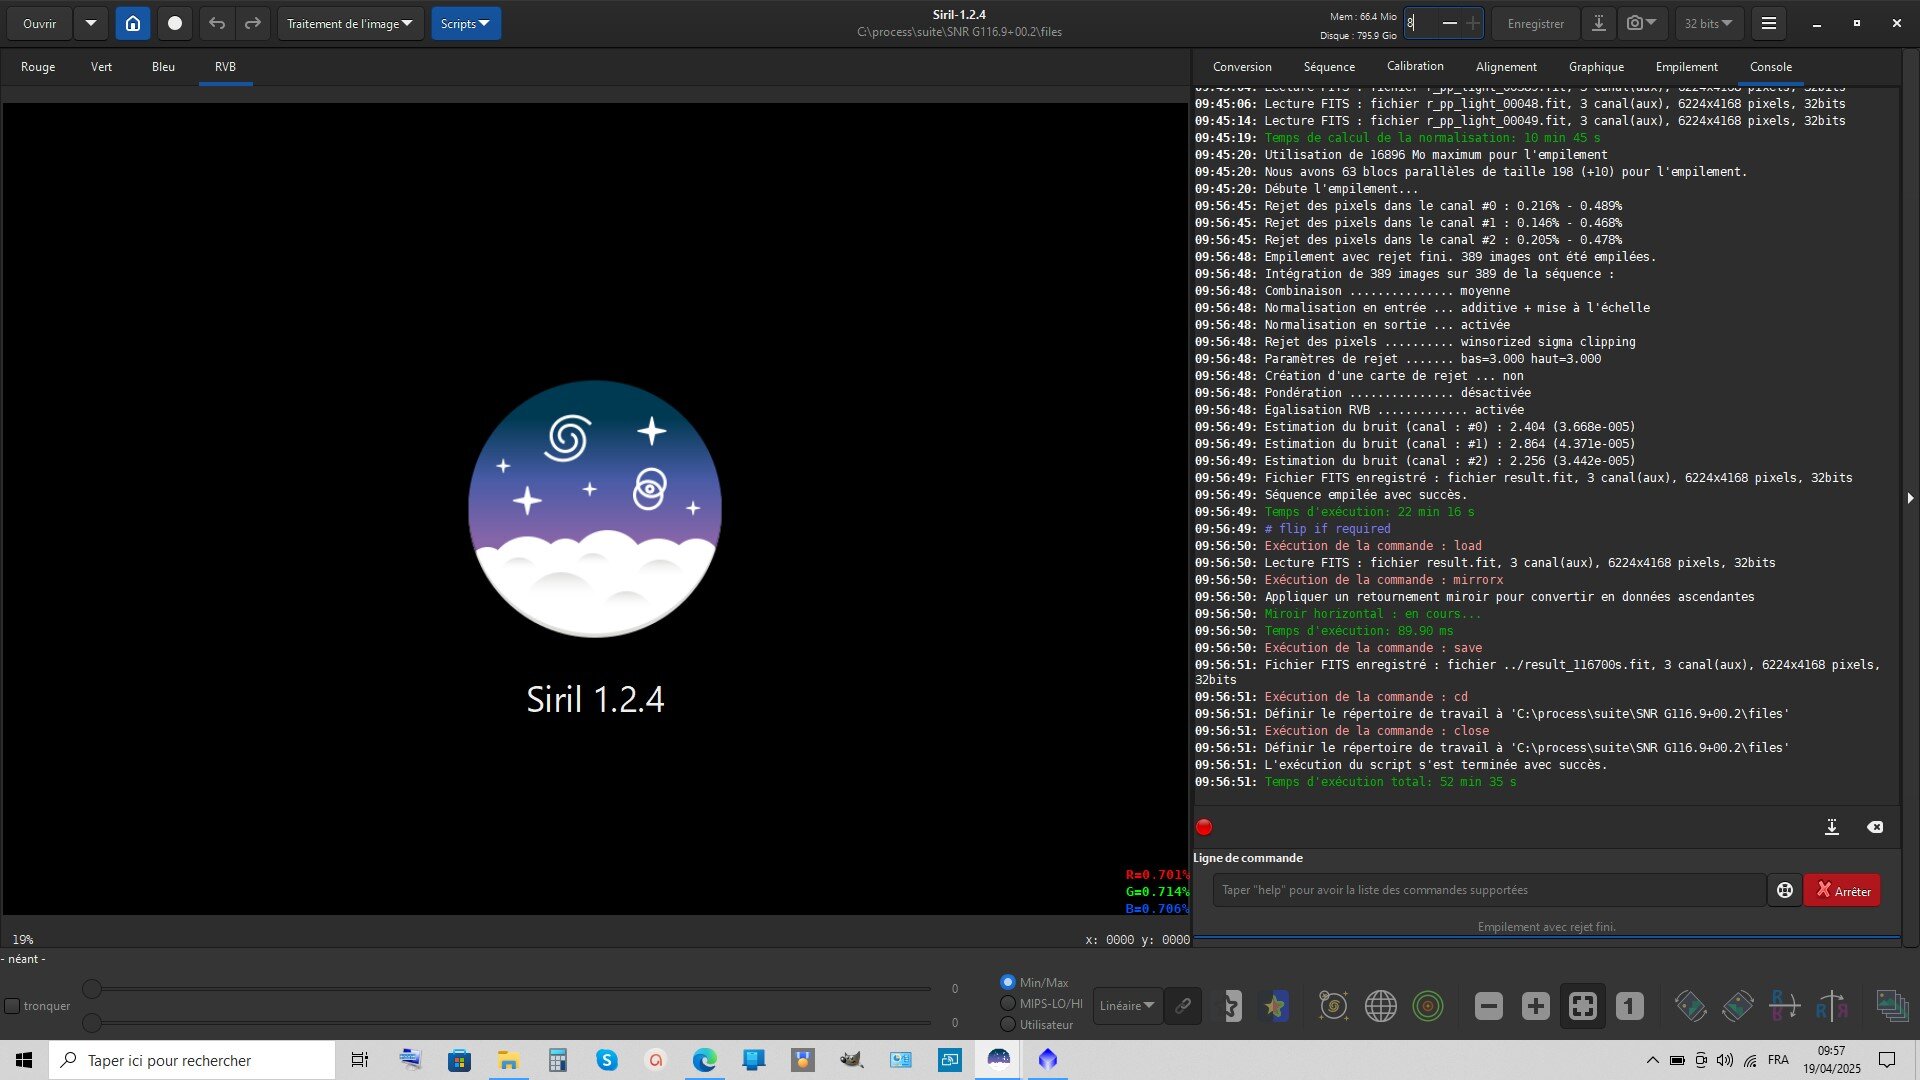
Task: Click the horizontal mirror flip icon
Action: coord(1784,1006)
